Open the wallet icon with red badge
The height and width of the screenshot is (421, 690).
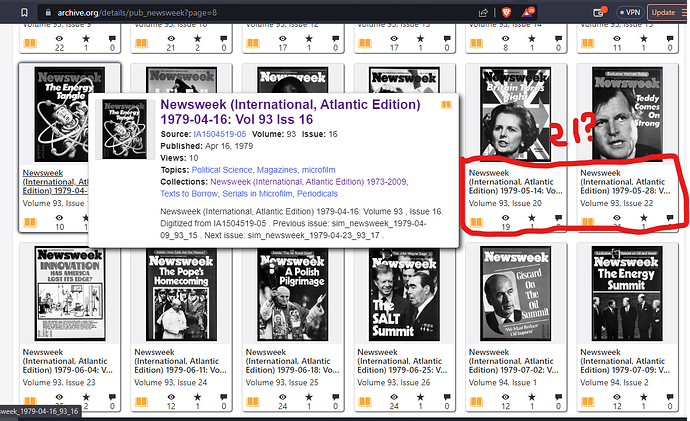[600, 12]
